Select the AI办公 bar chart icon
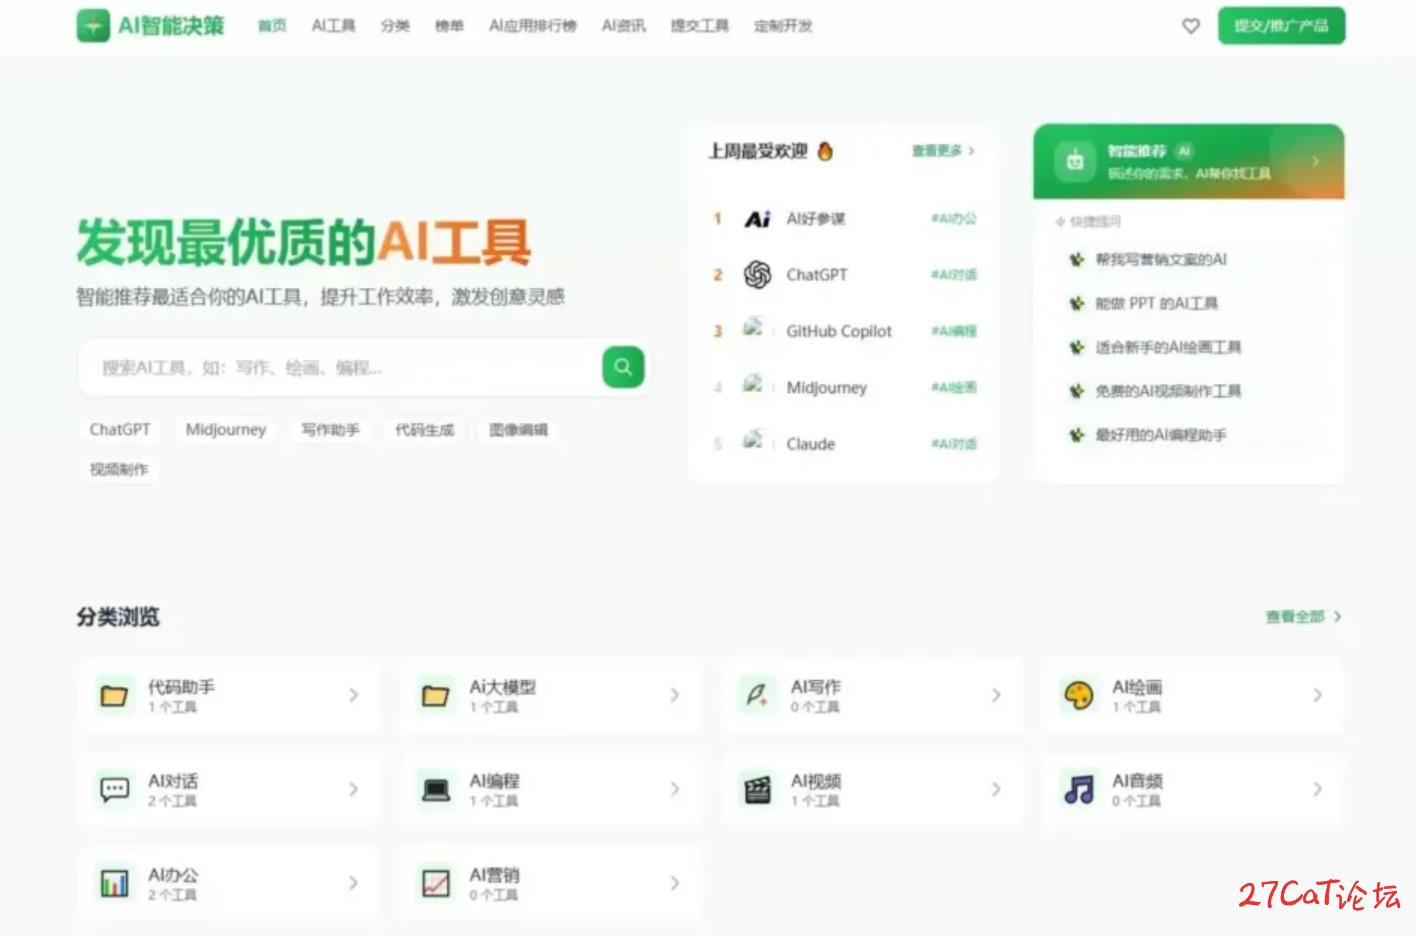This screenshot has width=1416, height=936. (114, 883)
